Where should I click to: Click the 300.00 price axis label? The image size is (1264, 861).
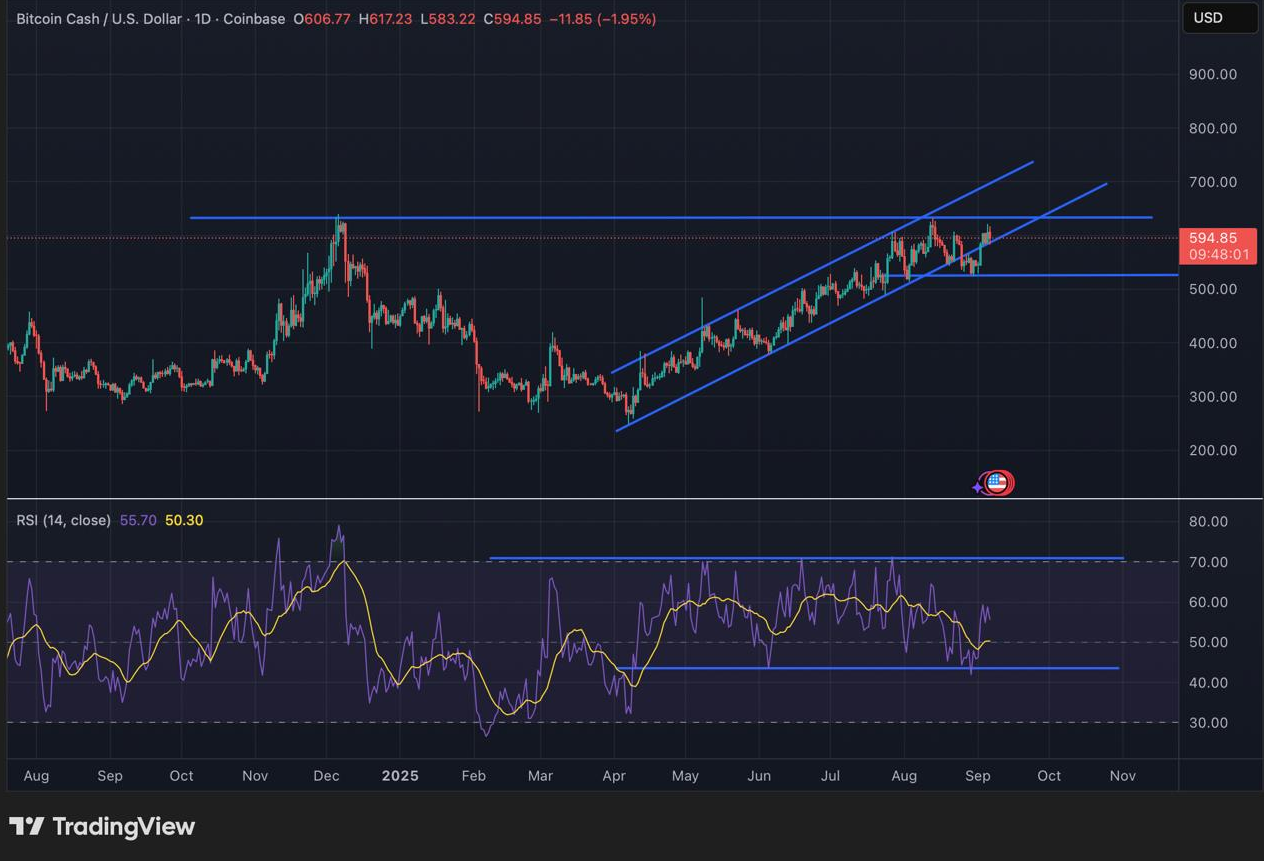click(x=1212, y=396)
